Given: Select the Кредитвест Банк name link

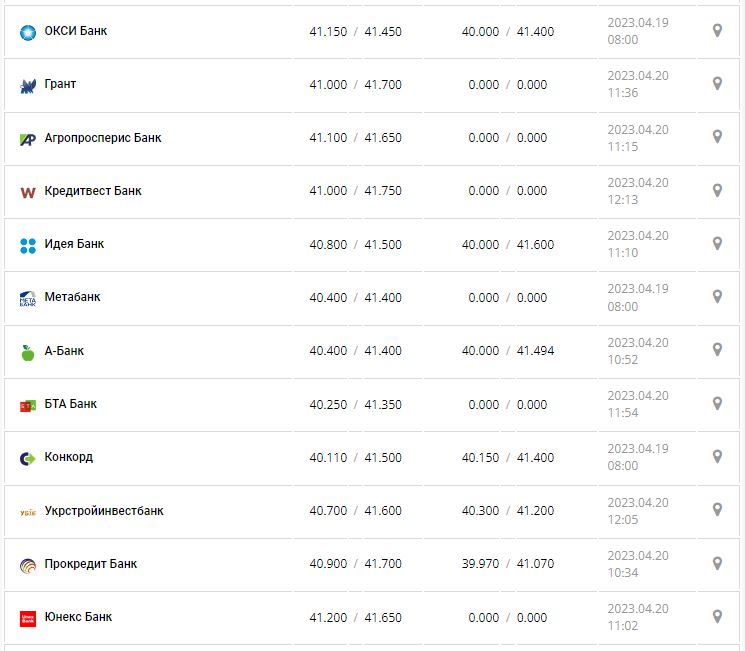Looking at the screenshot, I should [x=93, y=191].
